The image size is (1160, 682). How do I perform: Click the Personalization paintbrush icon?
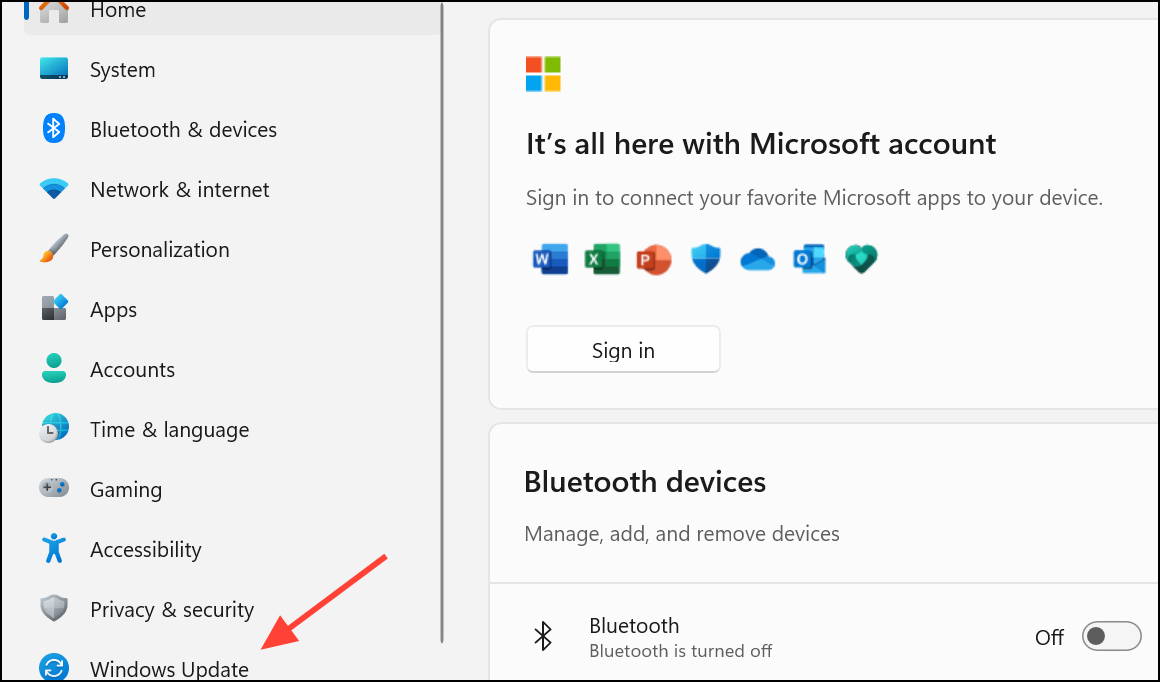pos(53,249)
